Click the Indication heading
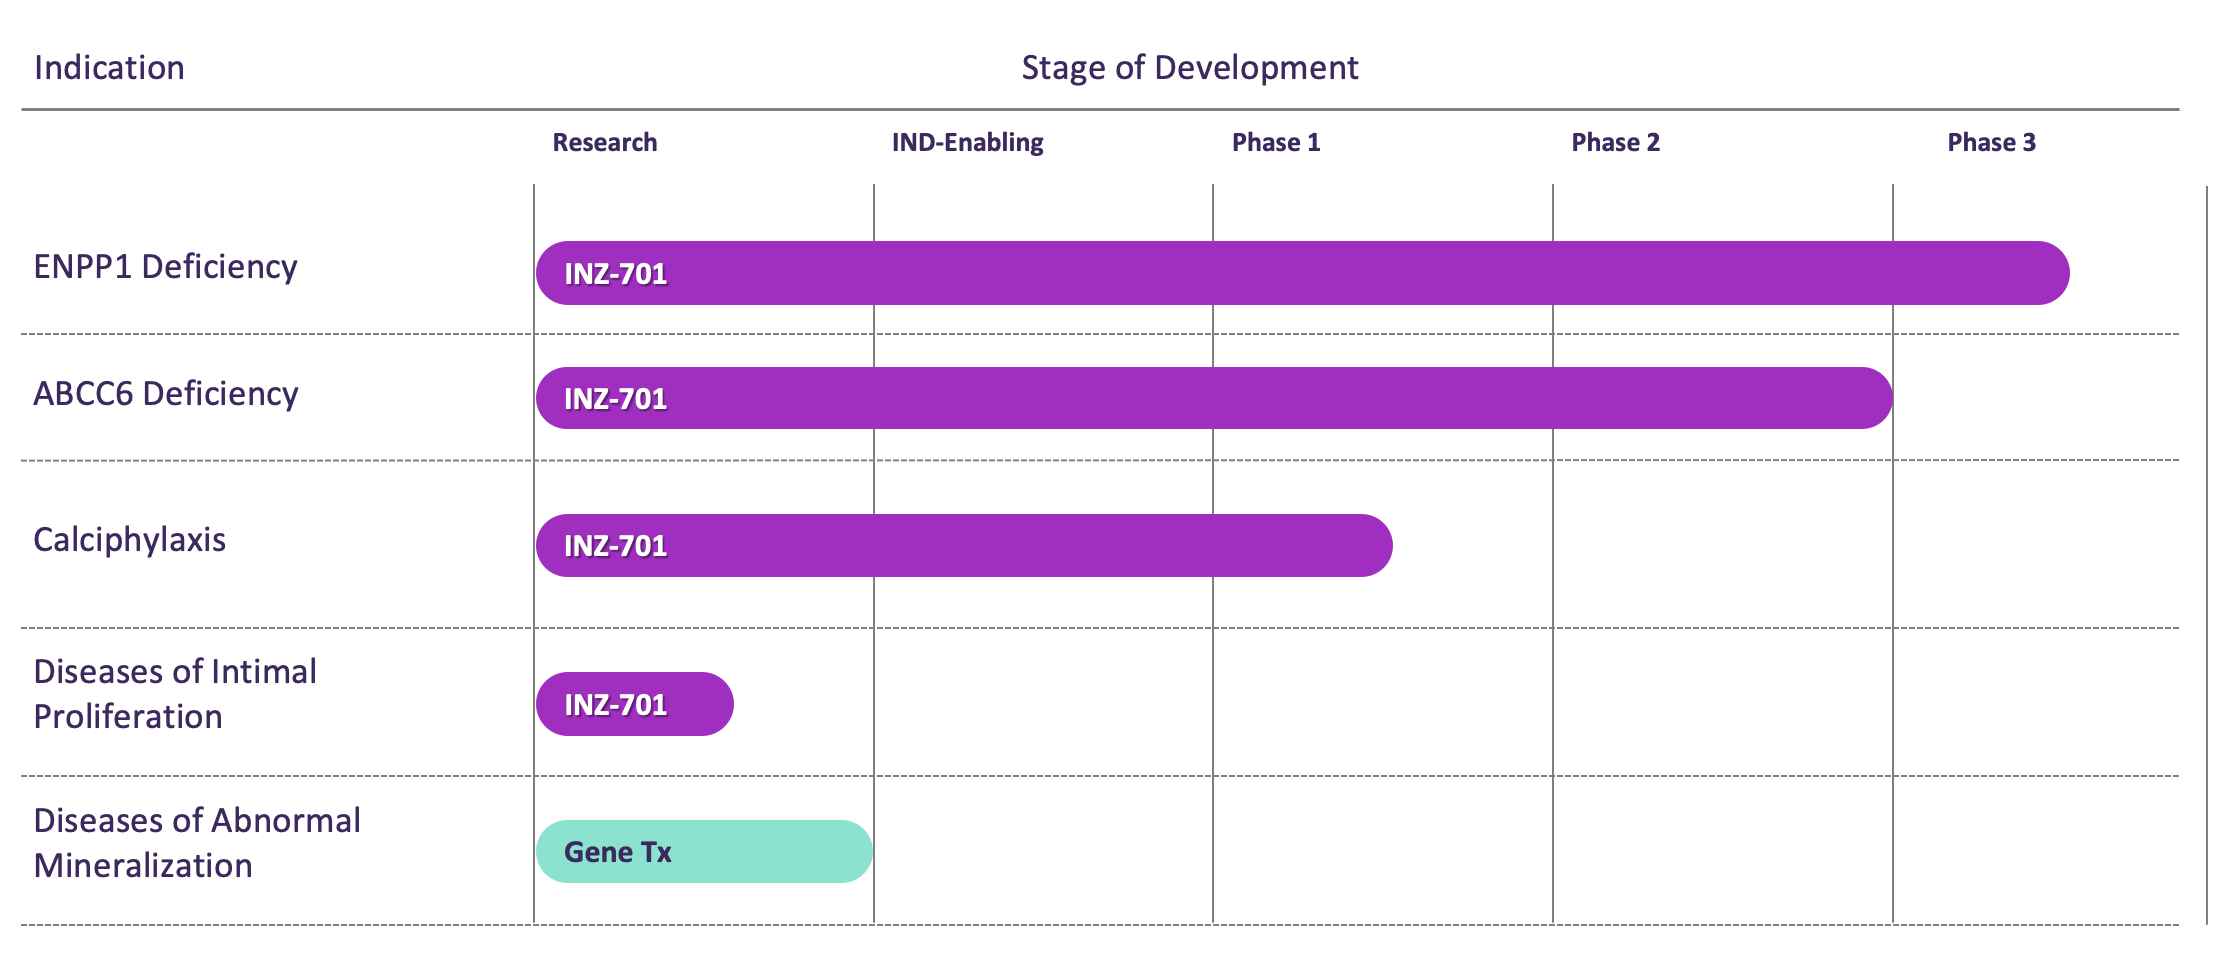The image size is (2230, 975). coord(109,67)
